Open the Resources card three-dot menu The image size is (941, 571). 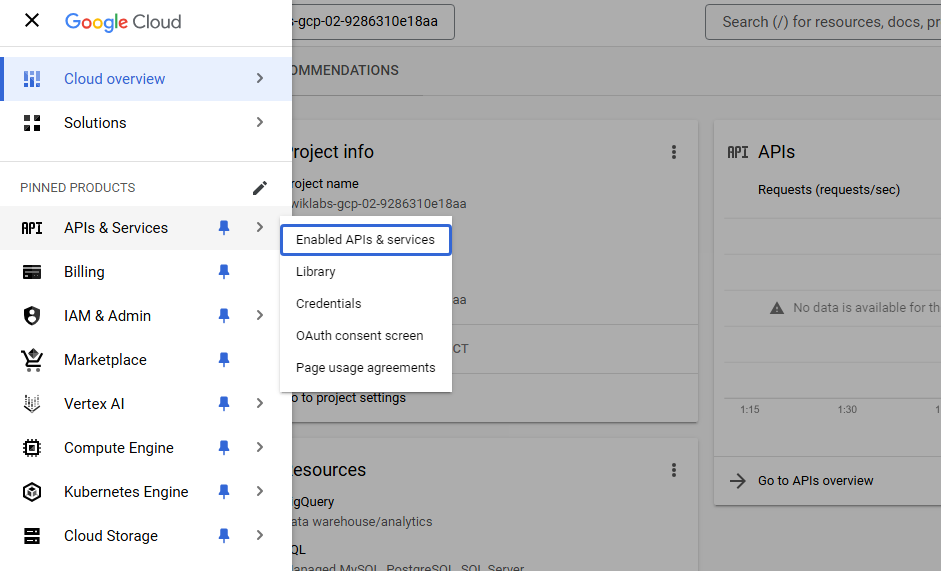pos(674,470)
